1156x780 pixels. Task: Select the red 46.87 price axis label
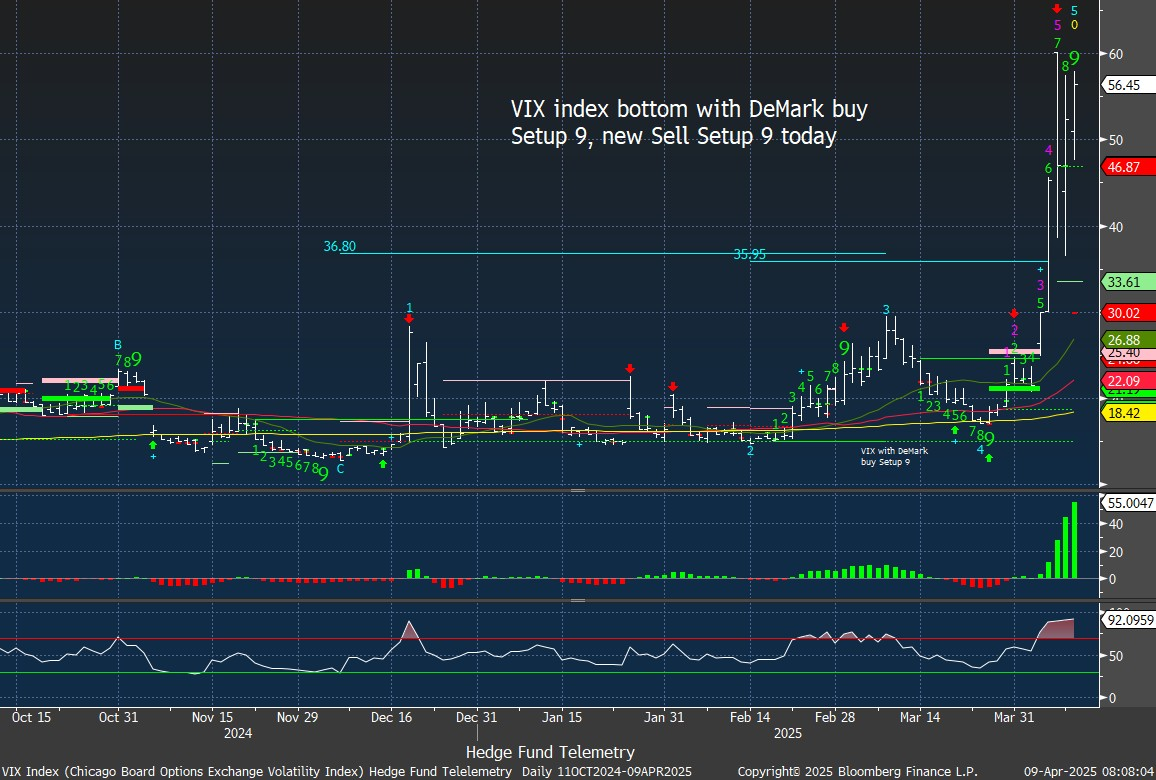1124,167
